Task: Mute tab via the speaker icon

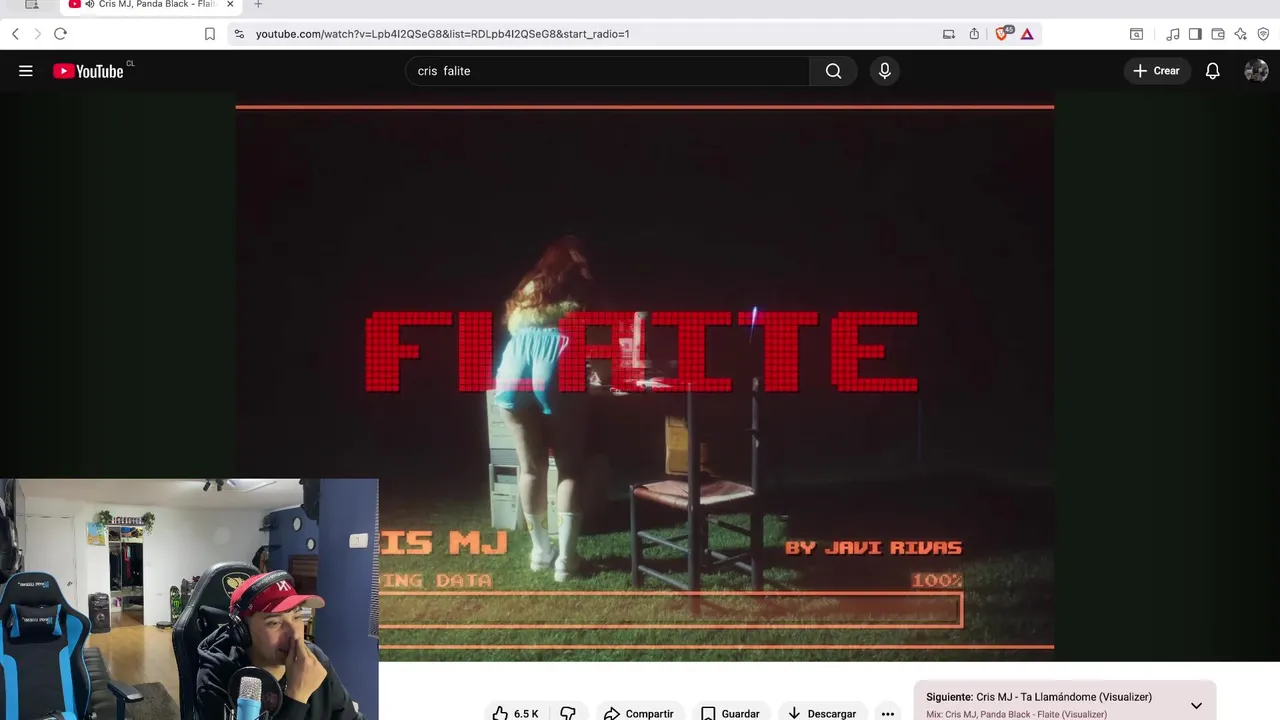Action: coord(90,4)
